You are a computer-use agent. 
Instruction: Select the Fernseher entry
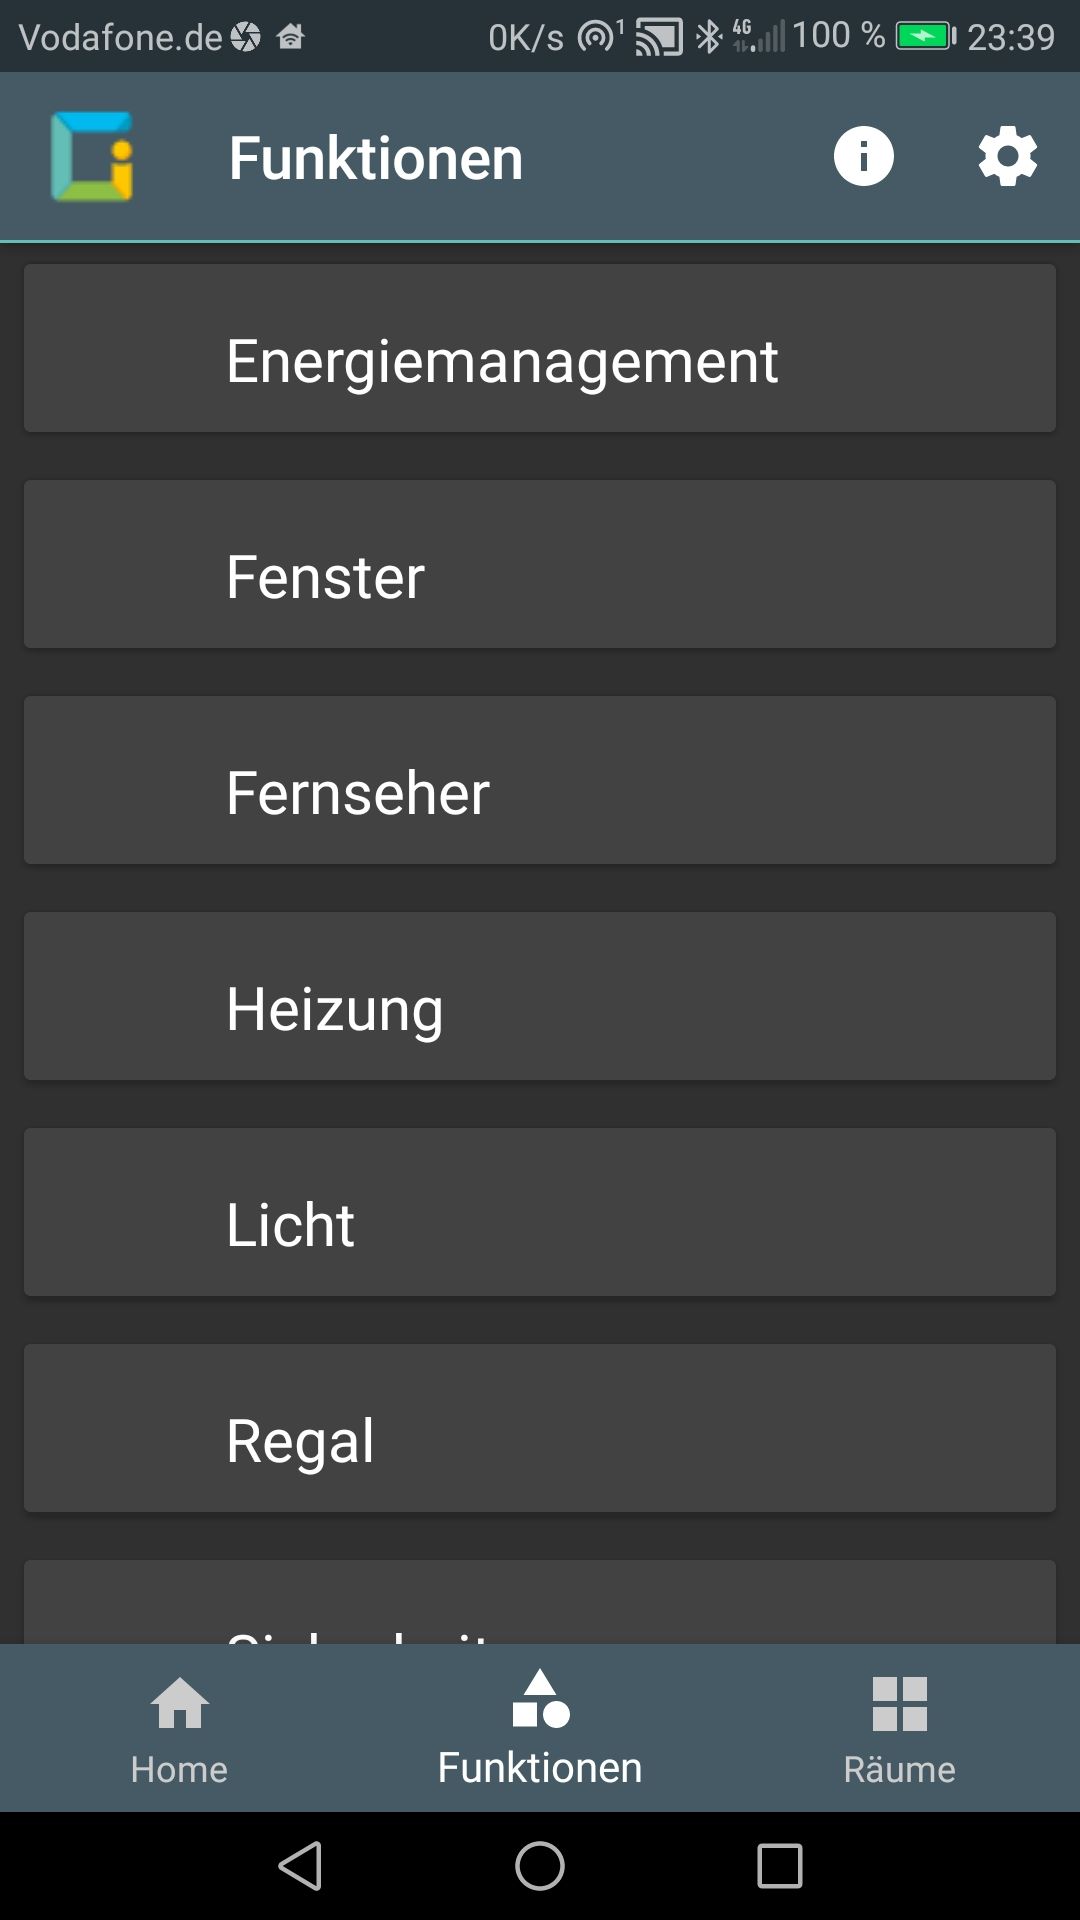(x=540, y=780)
